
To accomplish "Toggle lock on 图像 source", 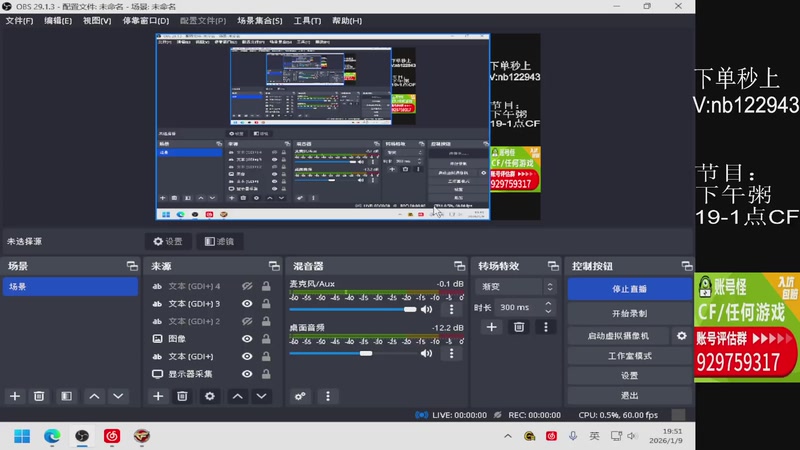I will pos(266,339).
